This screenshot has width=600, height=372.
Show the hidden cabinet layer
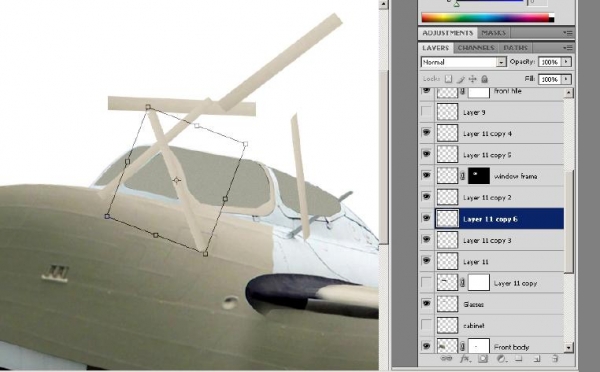click(426, 325)
